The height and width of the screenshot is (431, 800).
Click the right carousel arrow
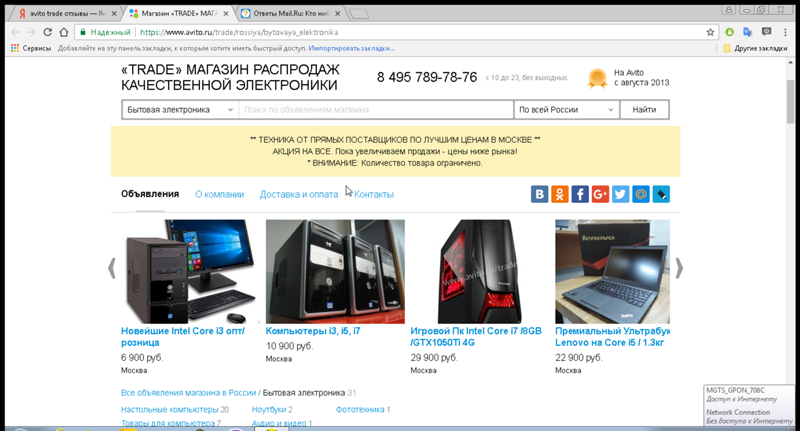tap(679, 268)
